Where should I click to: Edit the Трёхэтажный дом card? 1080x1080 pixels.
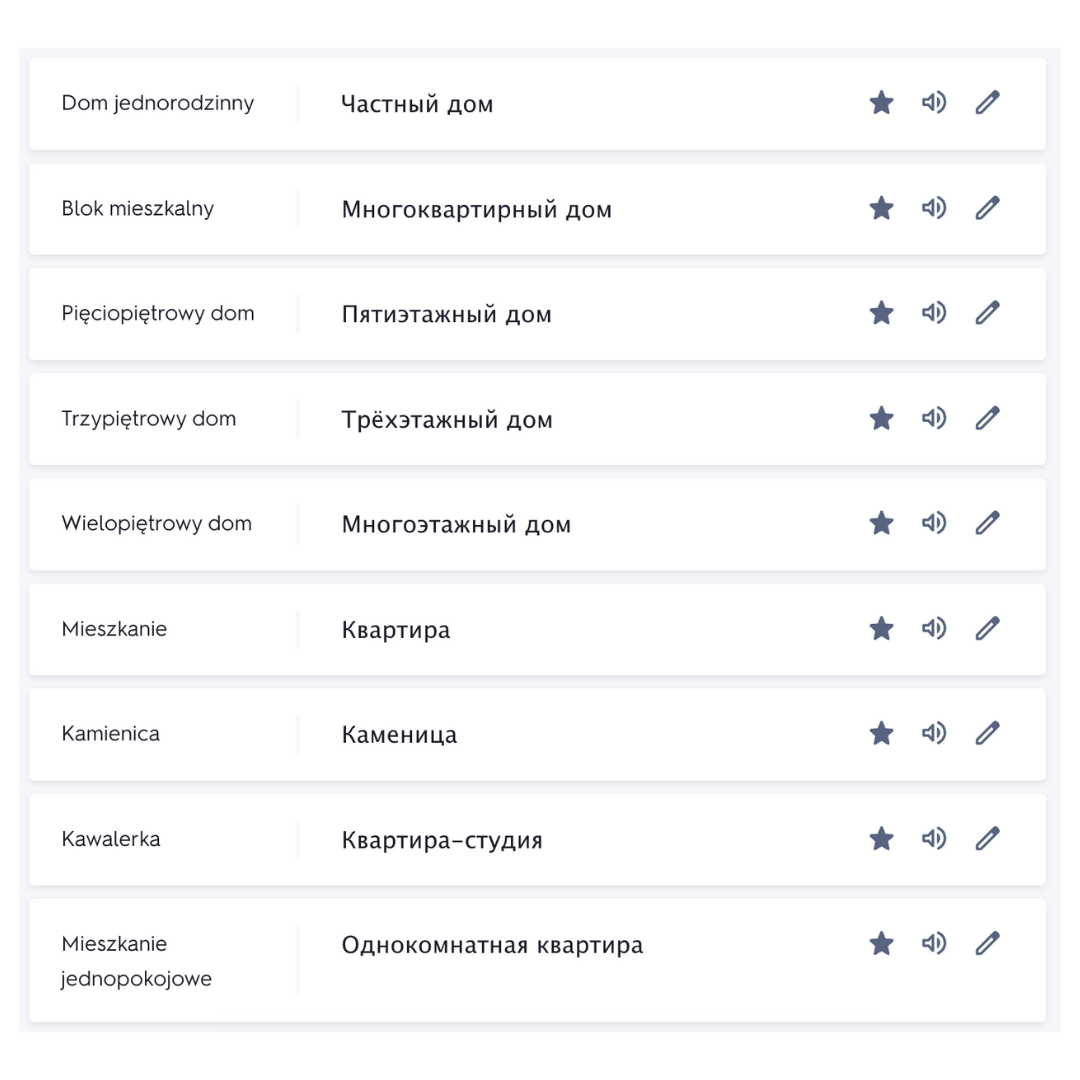987,418
